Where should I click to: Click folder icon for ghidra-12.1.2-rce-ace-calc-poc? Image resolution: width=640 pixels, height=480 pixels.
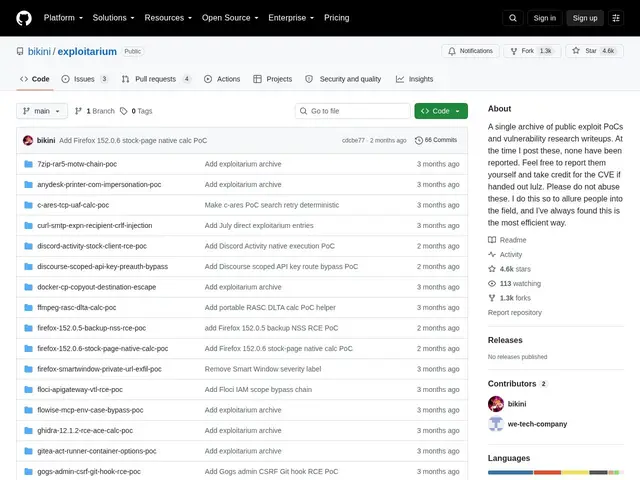pyautogui.click(x=28, y=431)
